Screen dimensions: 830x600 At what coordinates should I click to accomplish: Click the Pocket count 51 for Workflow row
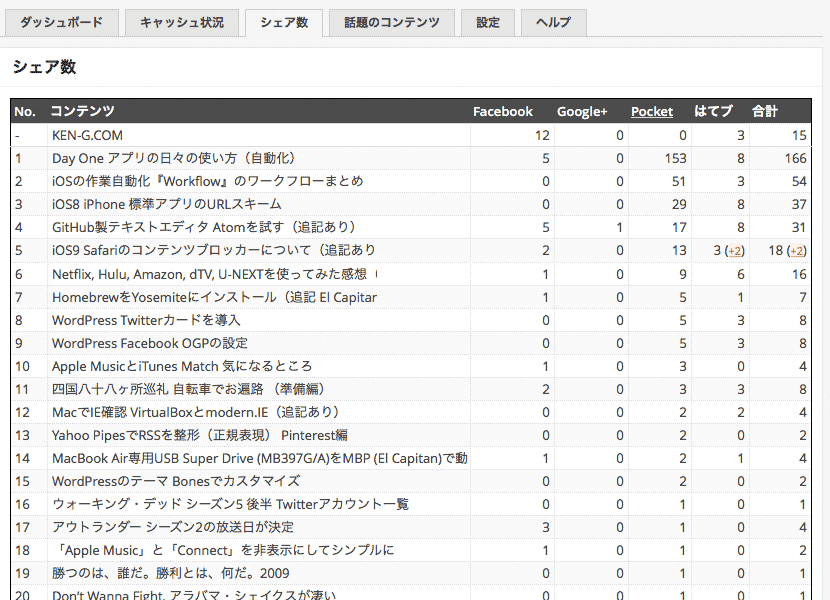point(679,181)
